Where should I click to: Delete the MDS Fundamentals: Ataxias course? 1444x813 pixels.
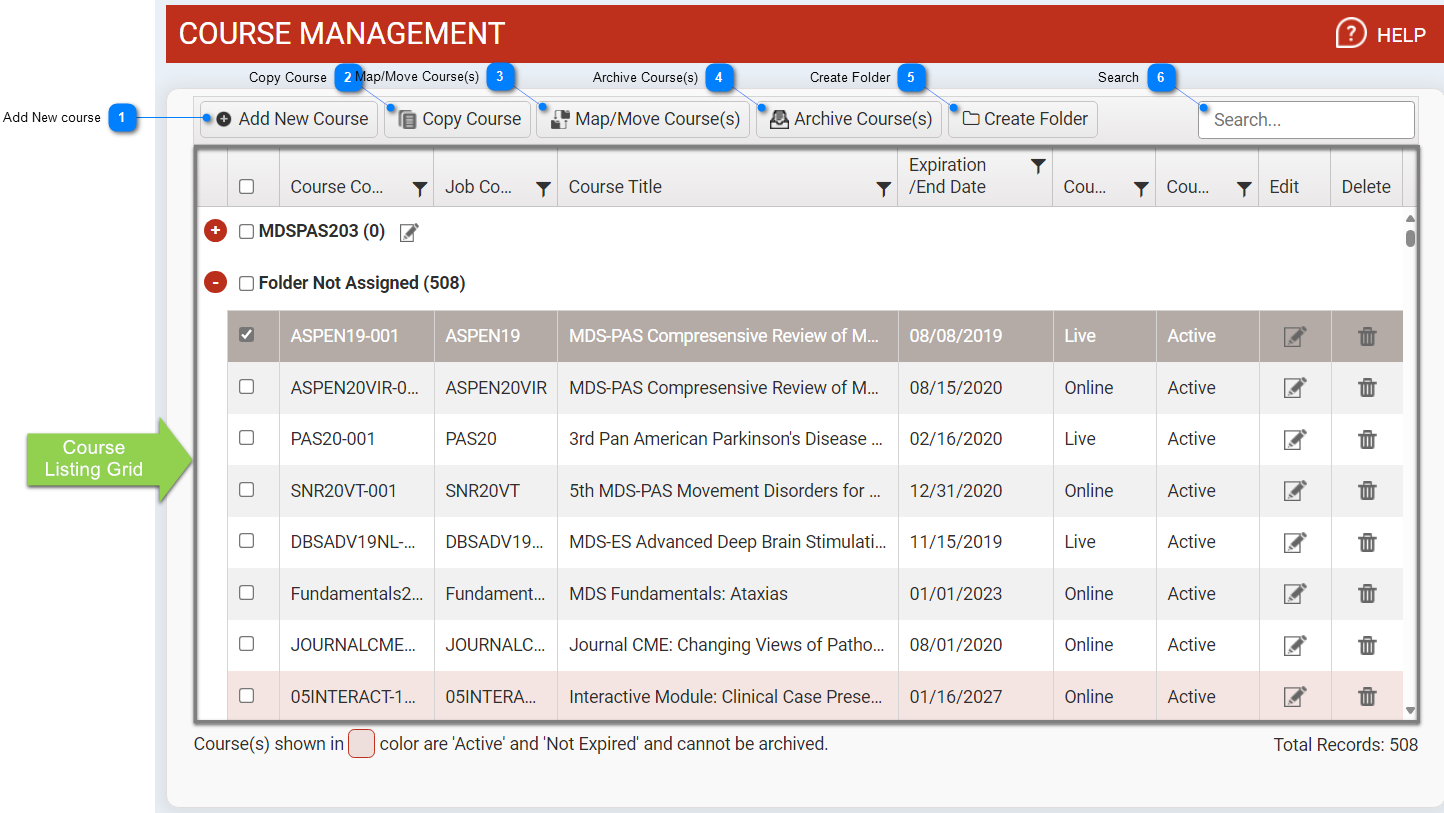point(1367,594)
